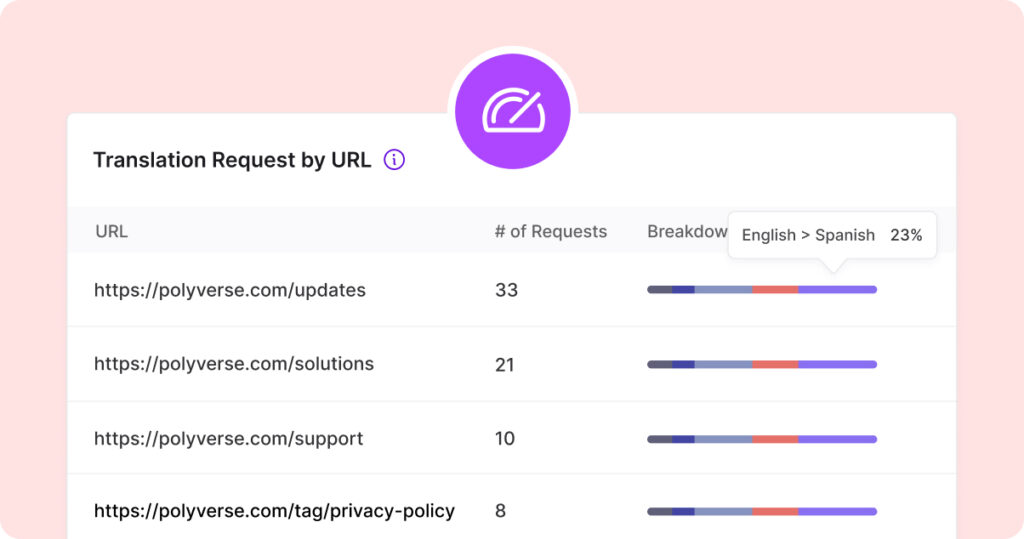Click red segment of solutions breakdown bar
1024x539 pixels.
point(775,365)
